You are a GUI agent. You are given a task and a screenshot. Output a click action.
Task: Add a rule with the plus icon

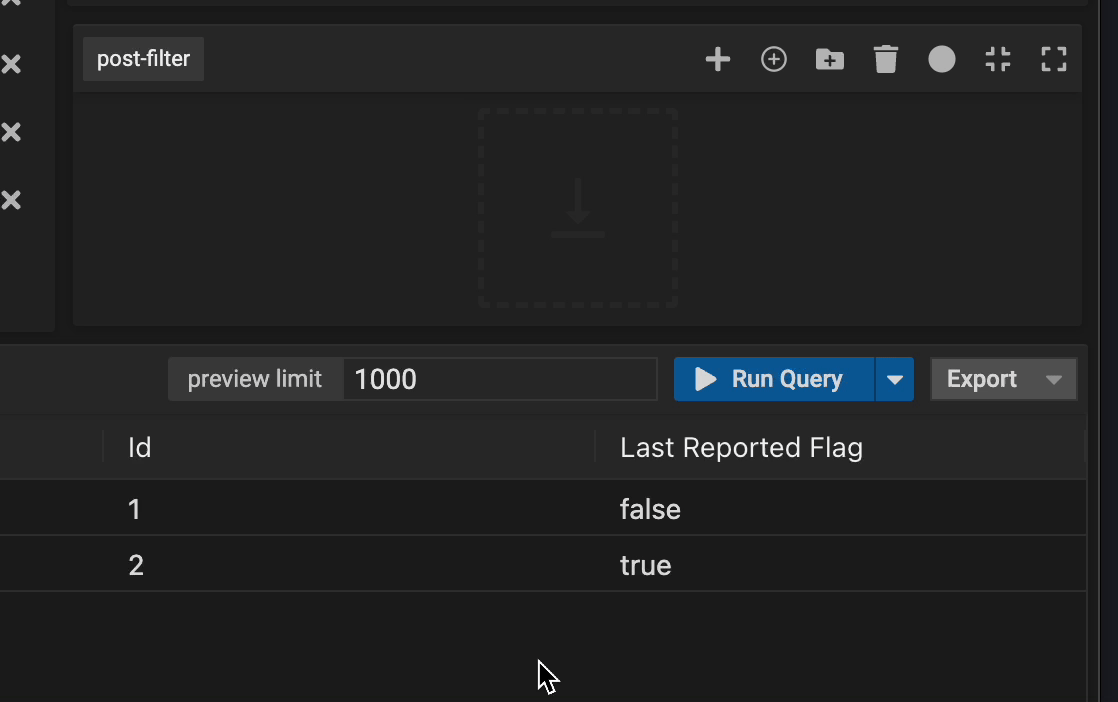pyautogui.click(x=717, y=59)
